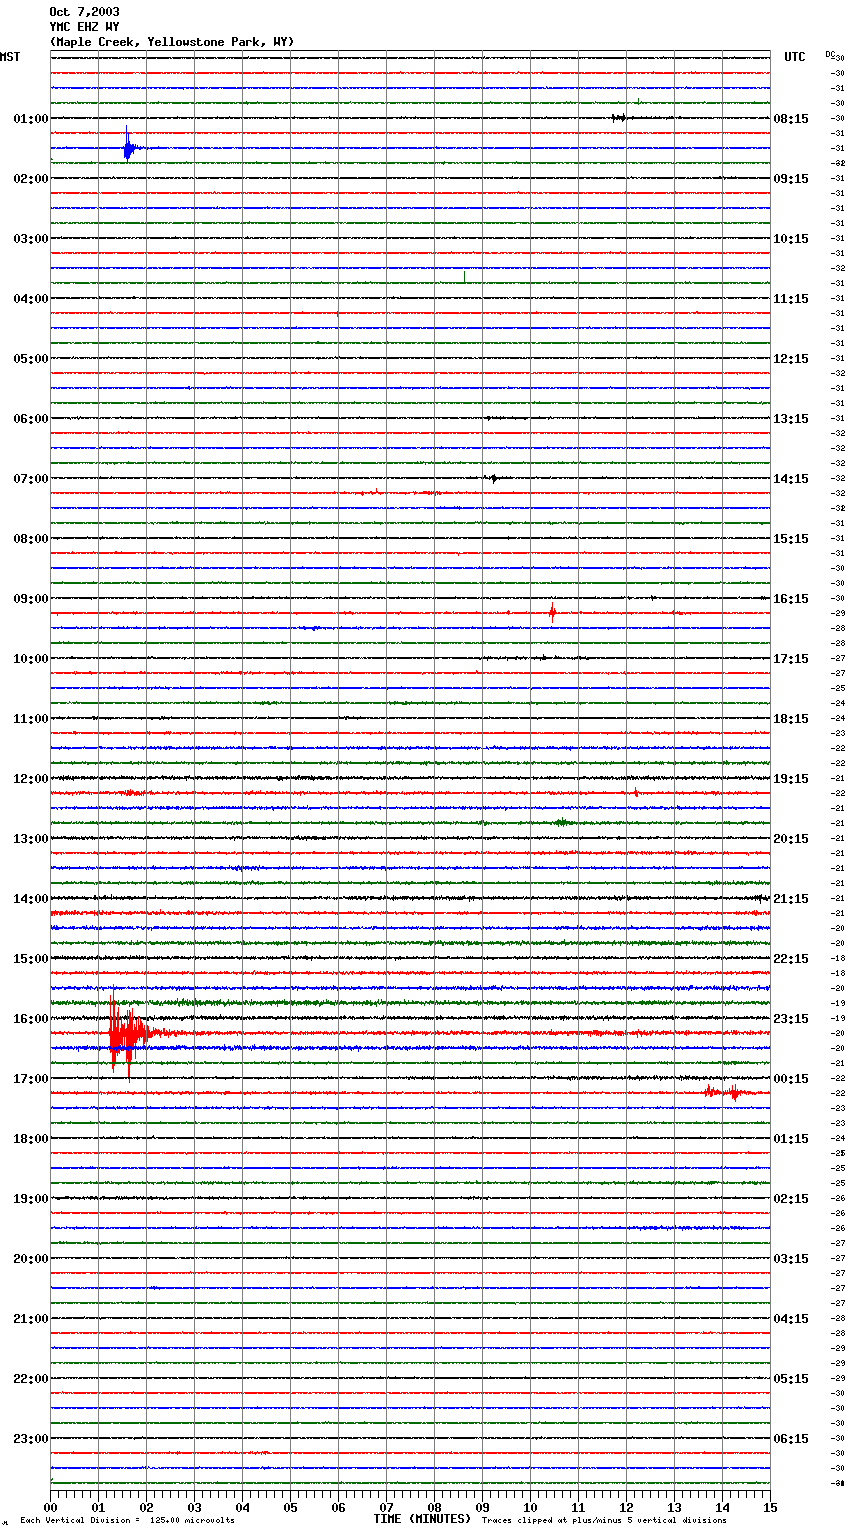The height and width of the screenshot is (1534, 850).
Task: Click the 'UTC' axis header
Action: point(795,57)
